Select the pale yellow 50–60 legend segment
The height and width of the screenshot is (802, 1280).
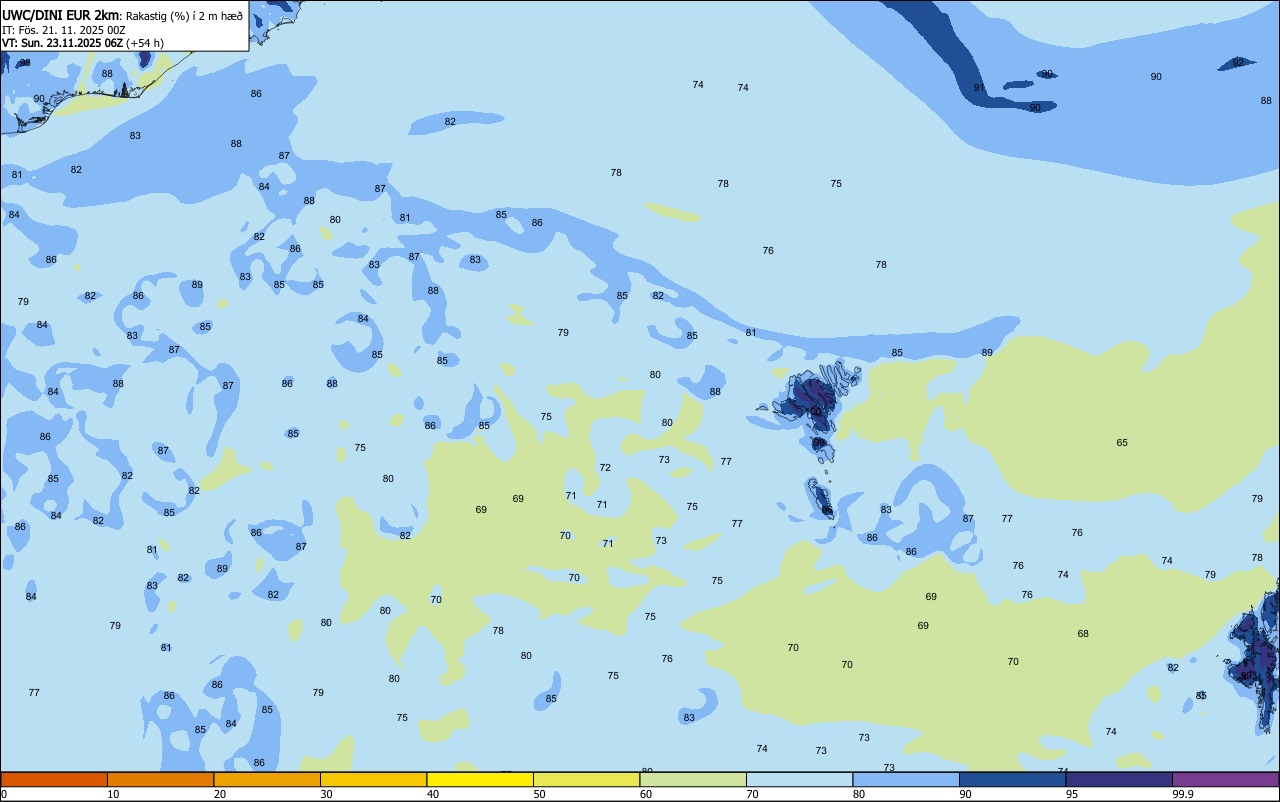point(586,779)
